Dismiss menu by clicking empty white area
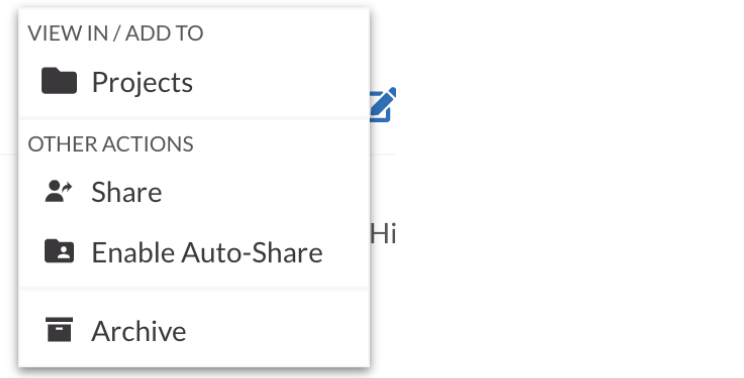Screen dimensions: 744x378 [569, 190]
